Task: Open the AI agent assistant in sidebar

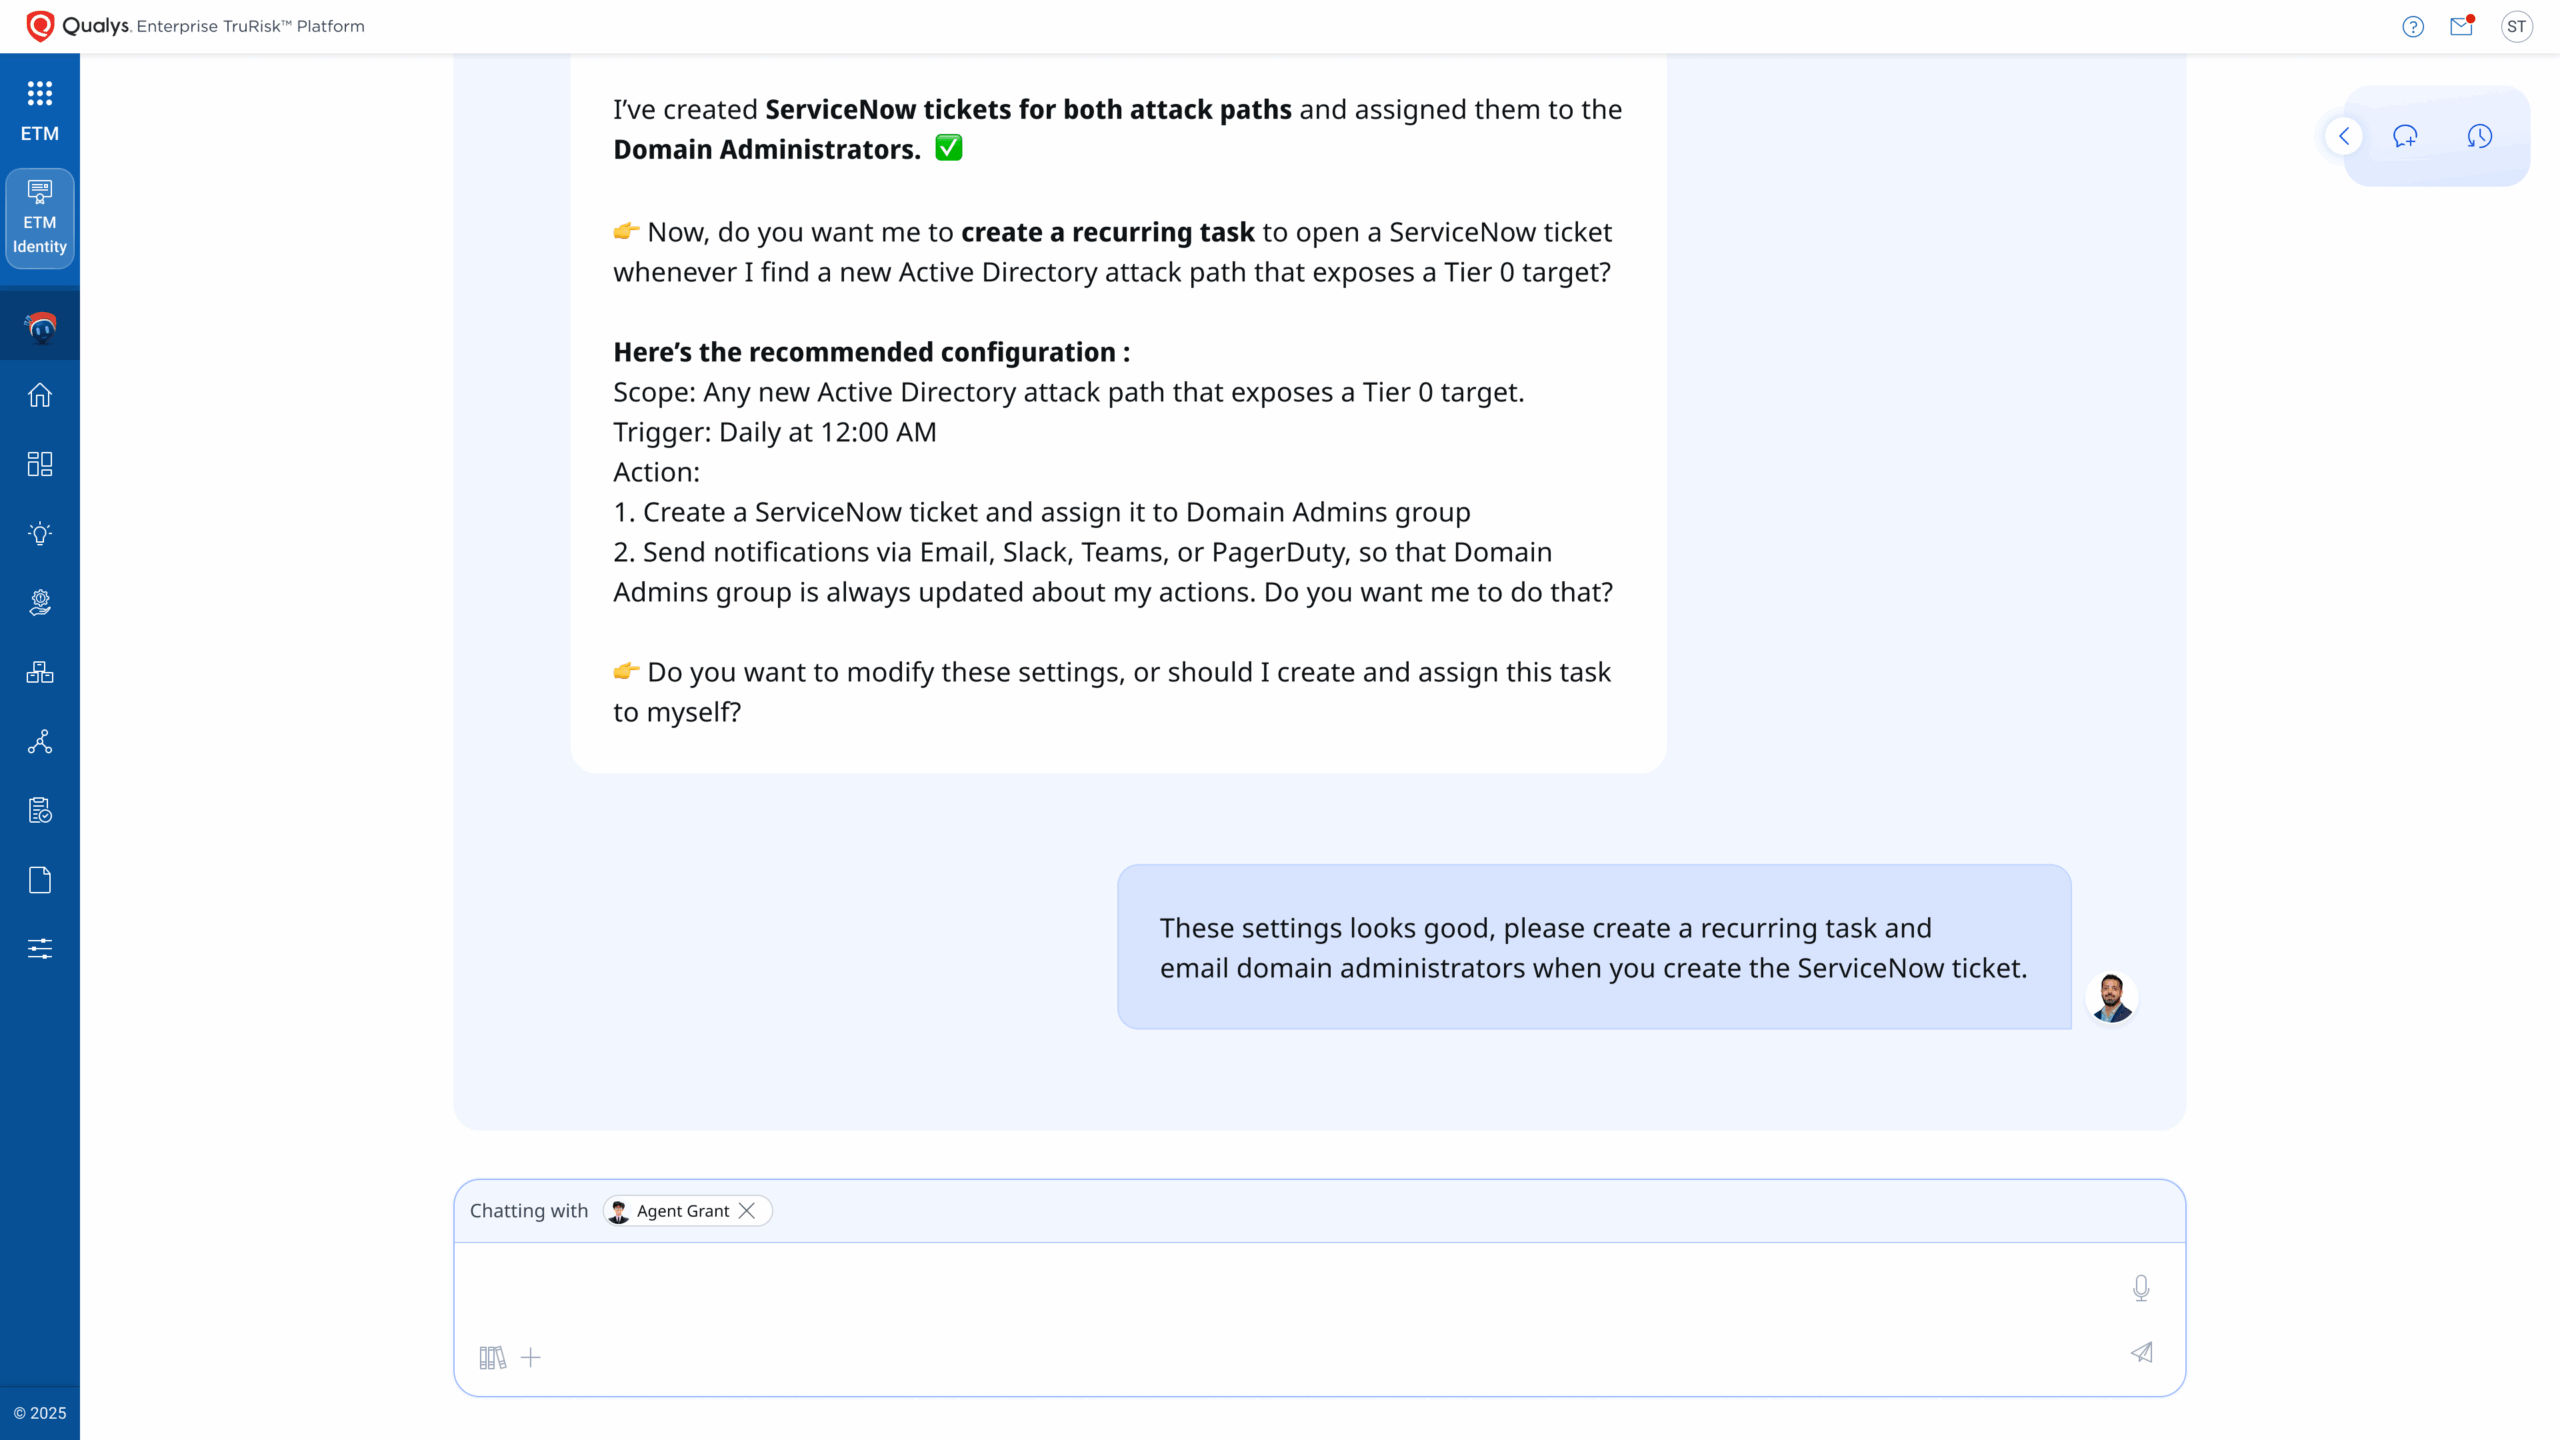Action: (40, 326)
